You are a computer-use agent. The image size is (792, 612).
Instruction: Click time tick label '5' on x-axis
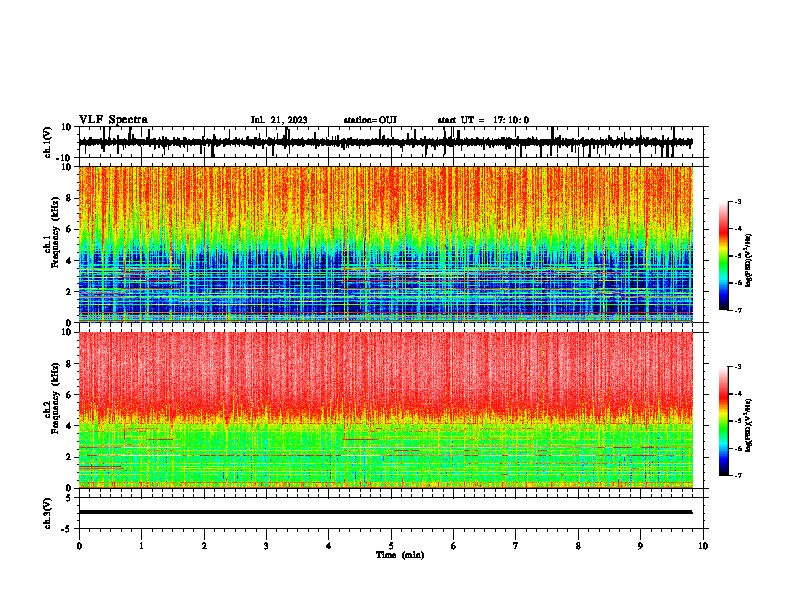coord(391,546)
